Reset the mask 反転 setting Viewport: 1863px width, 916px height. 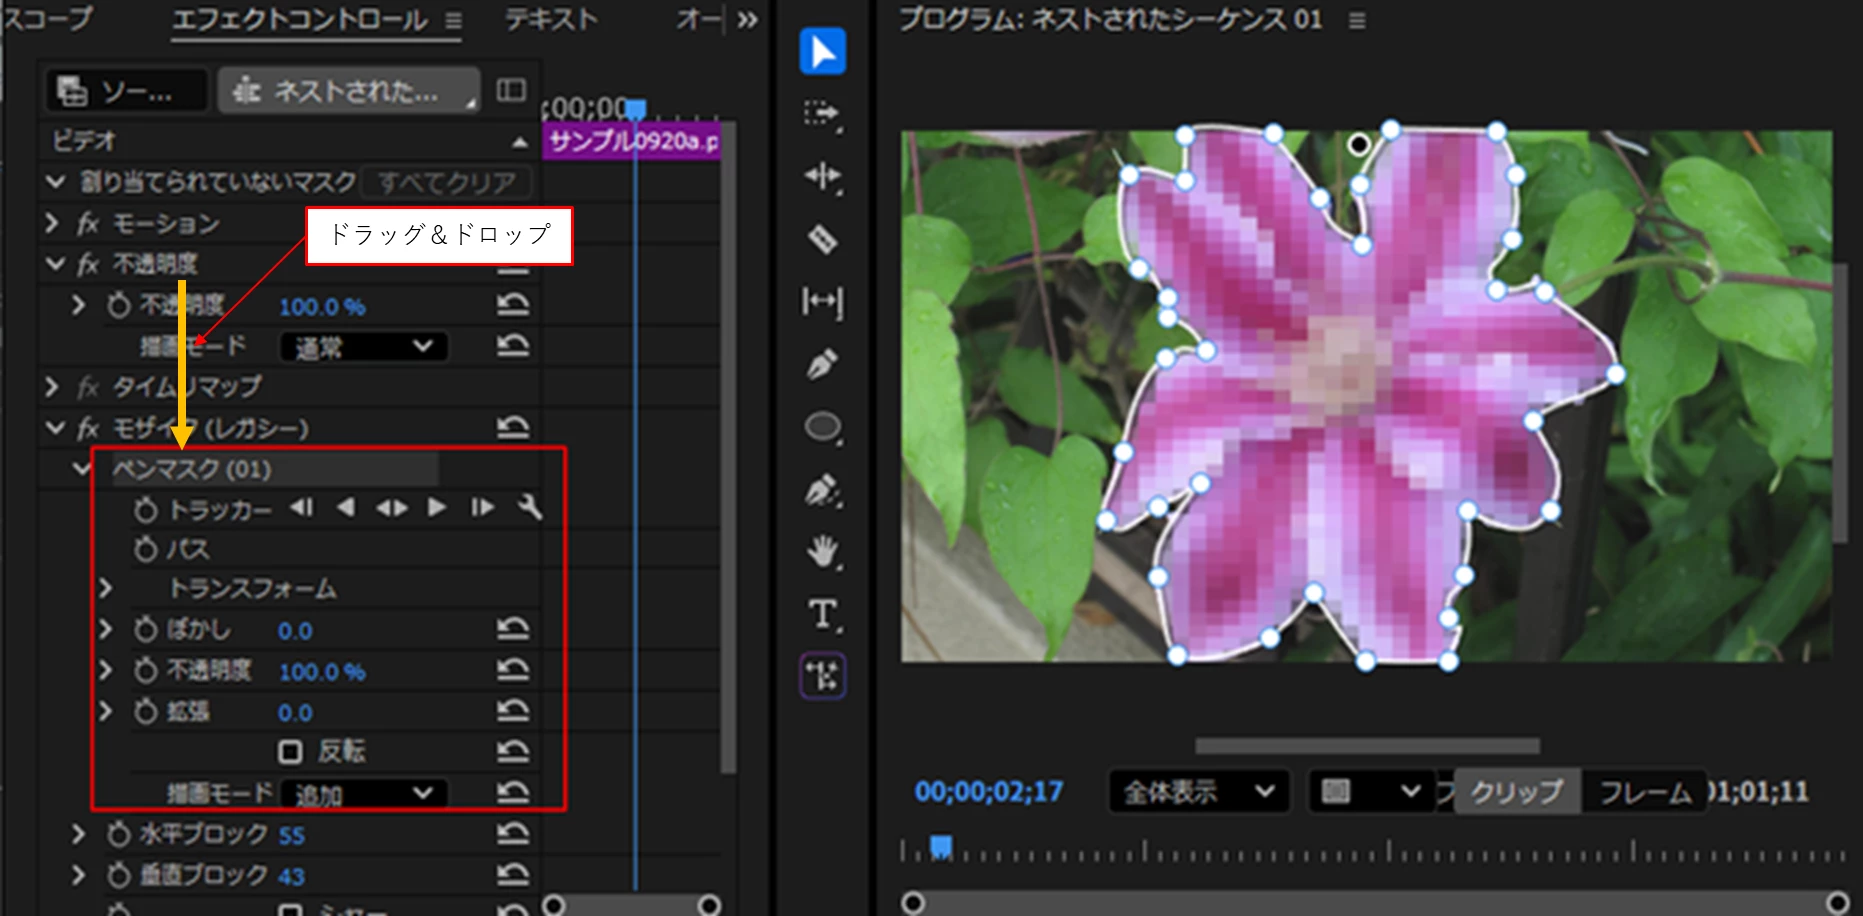[x=513, y=751]
